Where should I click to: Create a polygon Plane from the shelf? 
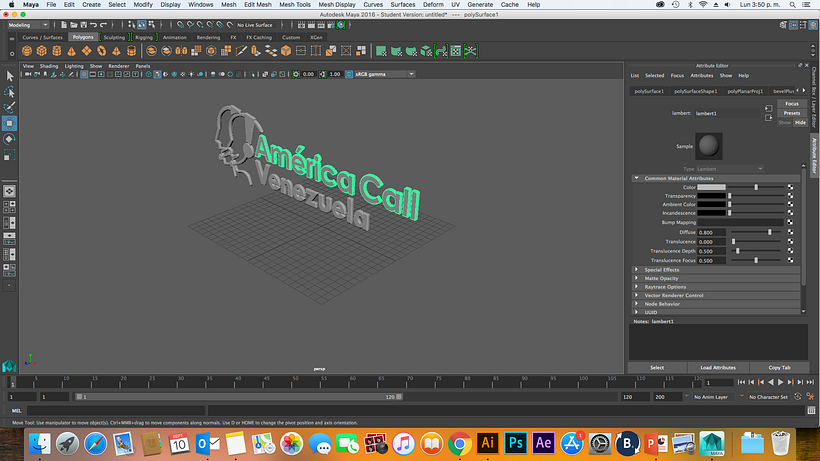87,51
